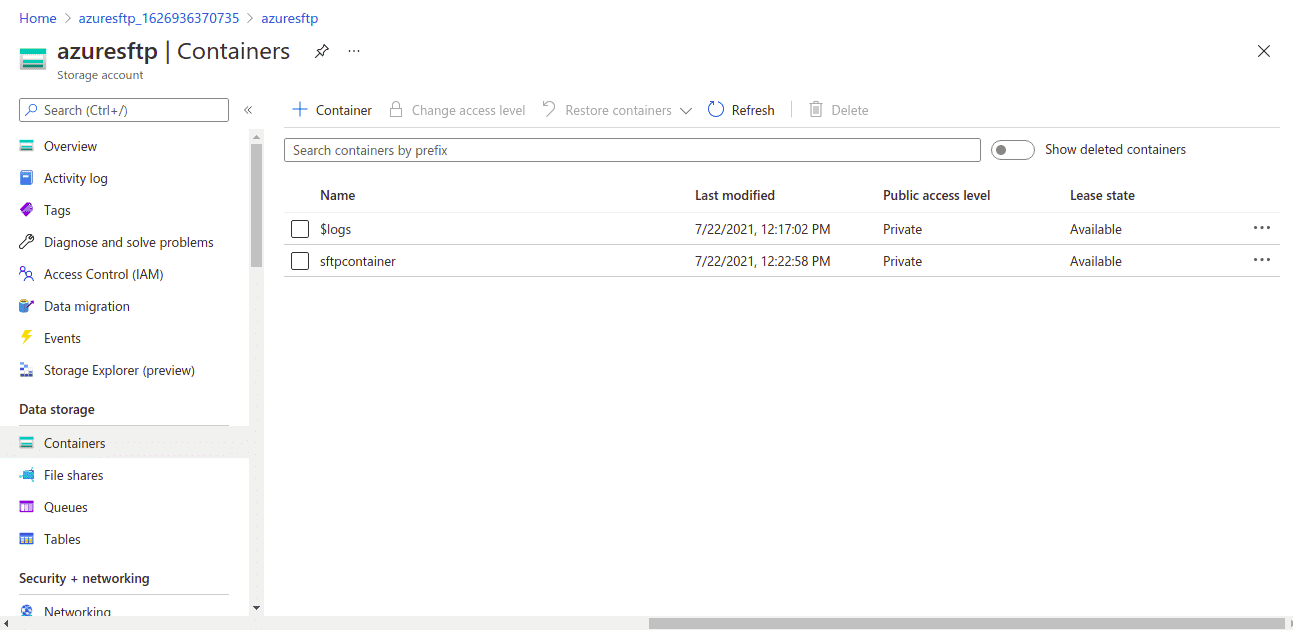Click the sidebar scroll up arrow
This screenshot has height=630, width=1293.
pyautogui.click(x=256, y=136)
